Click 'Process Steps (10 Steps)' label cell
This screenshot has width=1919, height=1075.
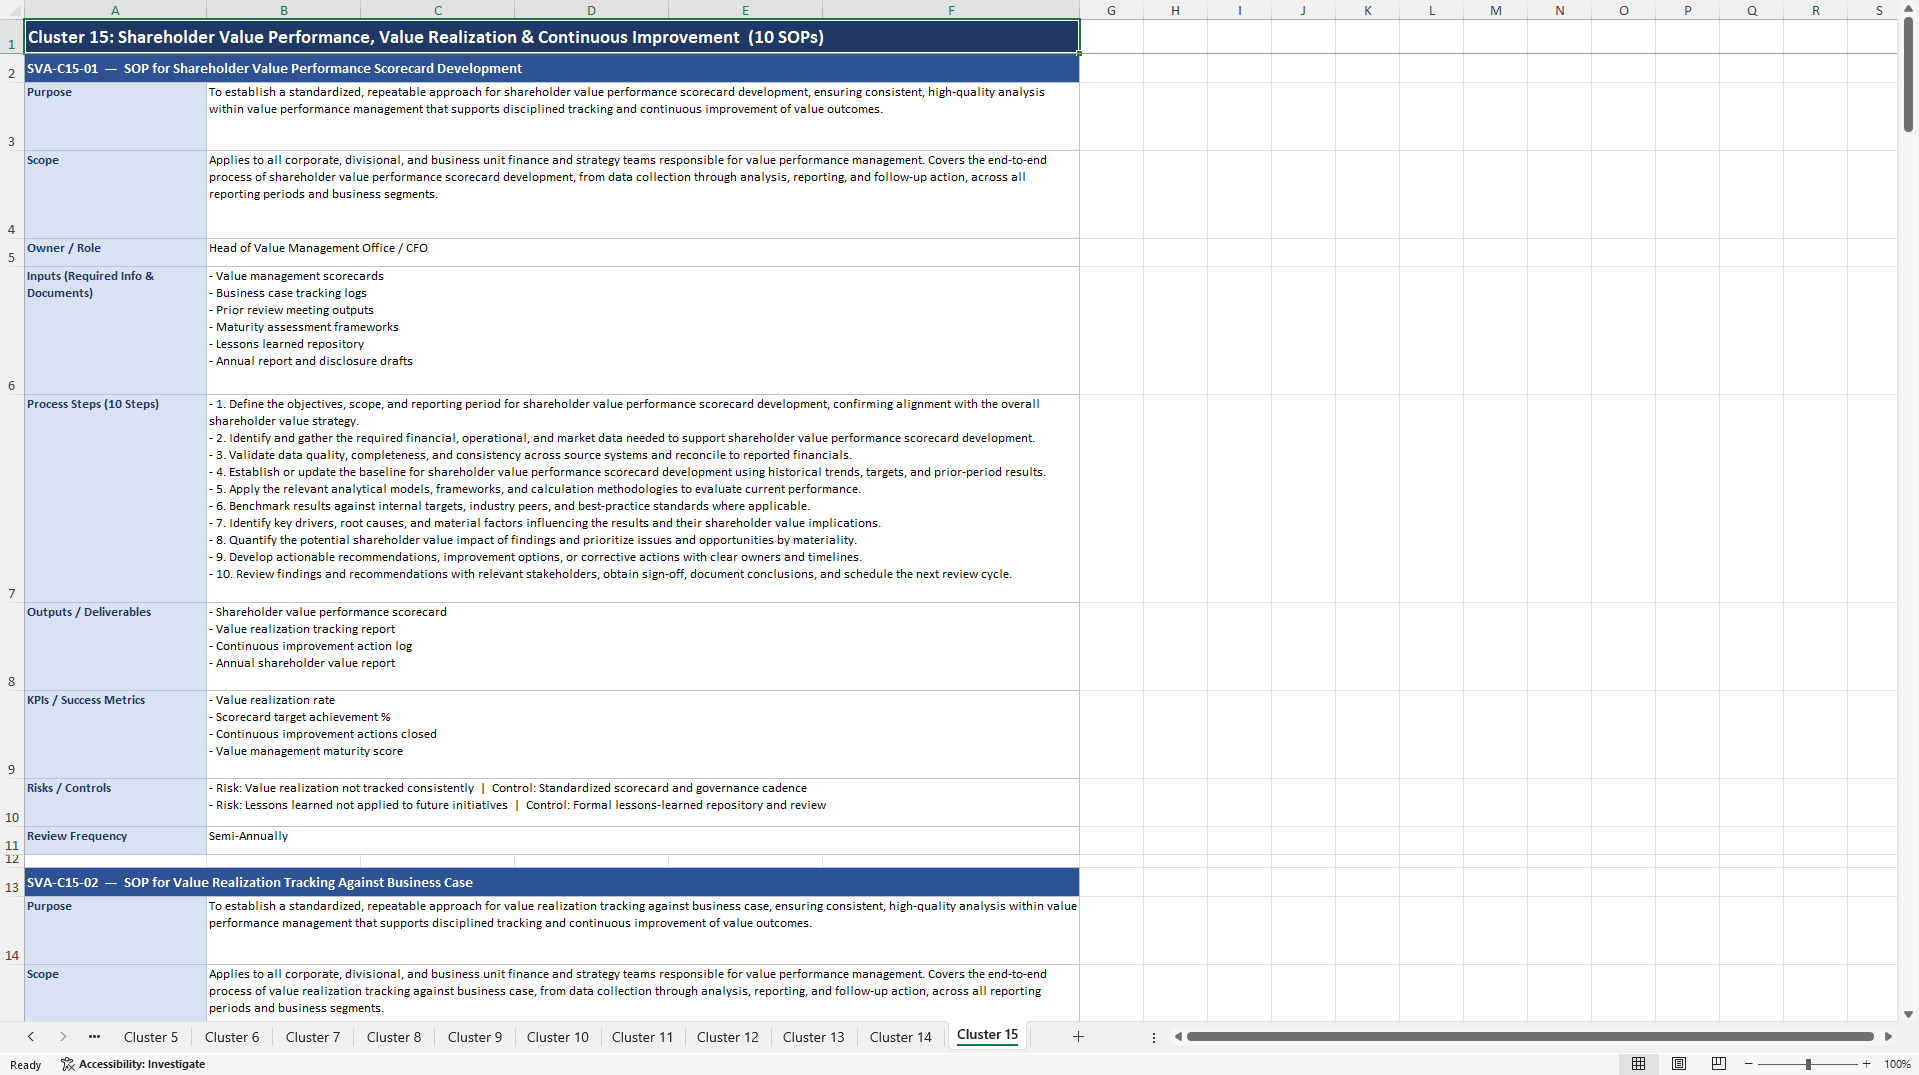[x=115, y=498]
